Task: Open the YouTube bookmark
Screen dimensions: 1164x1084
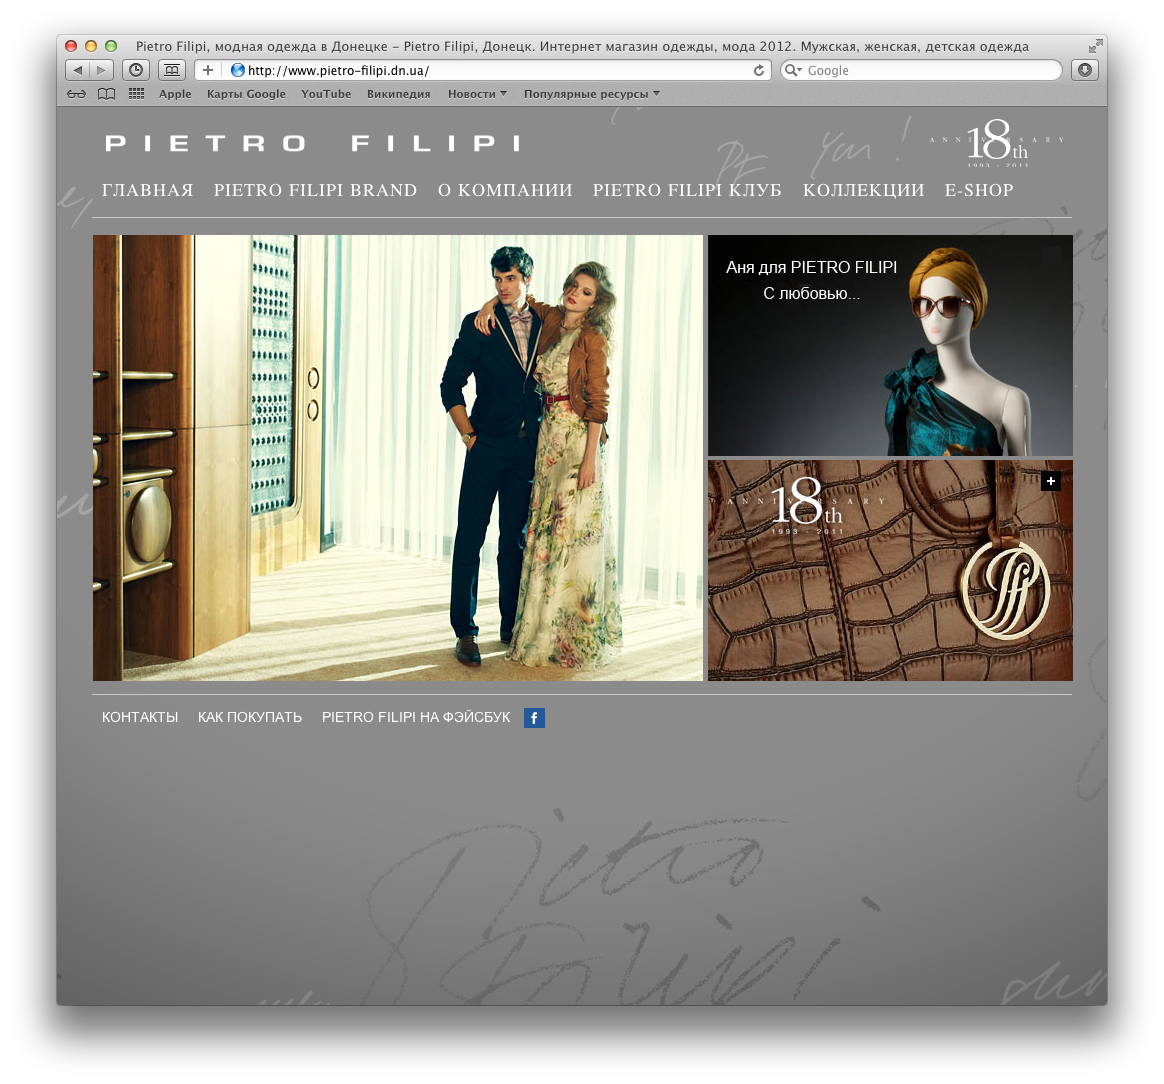Action: click(x=326, y=94)
